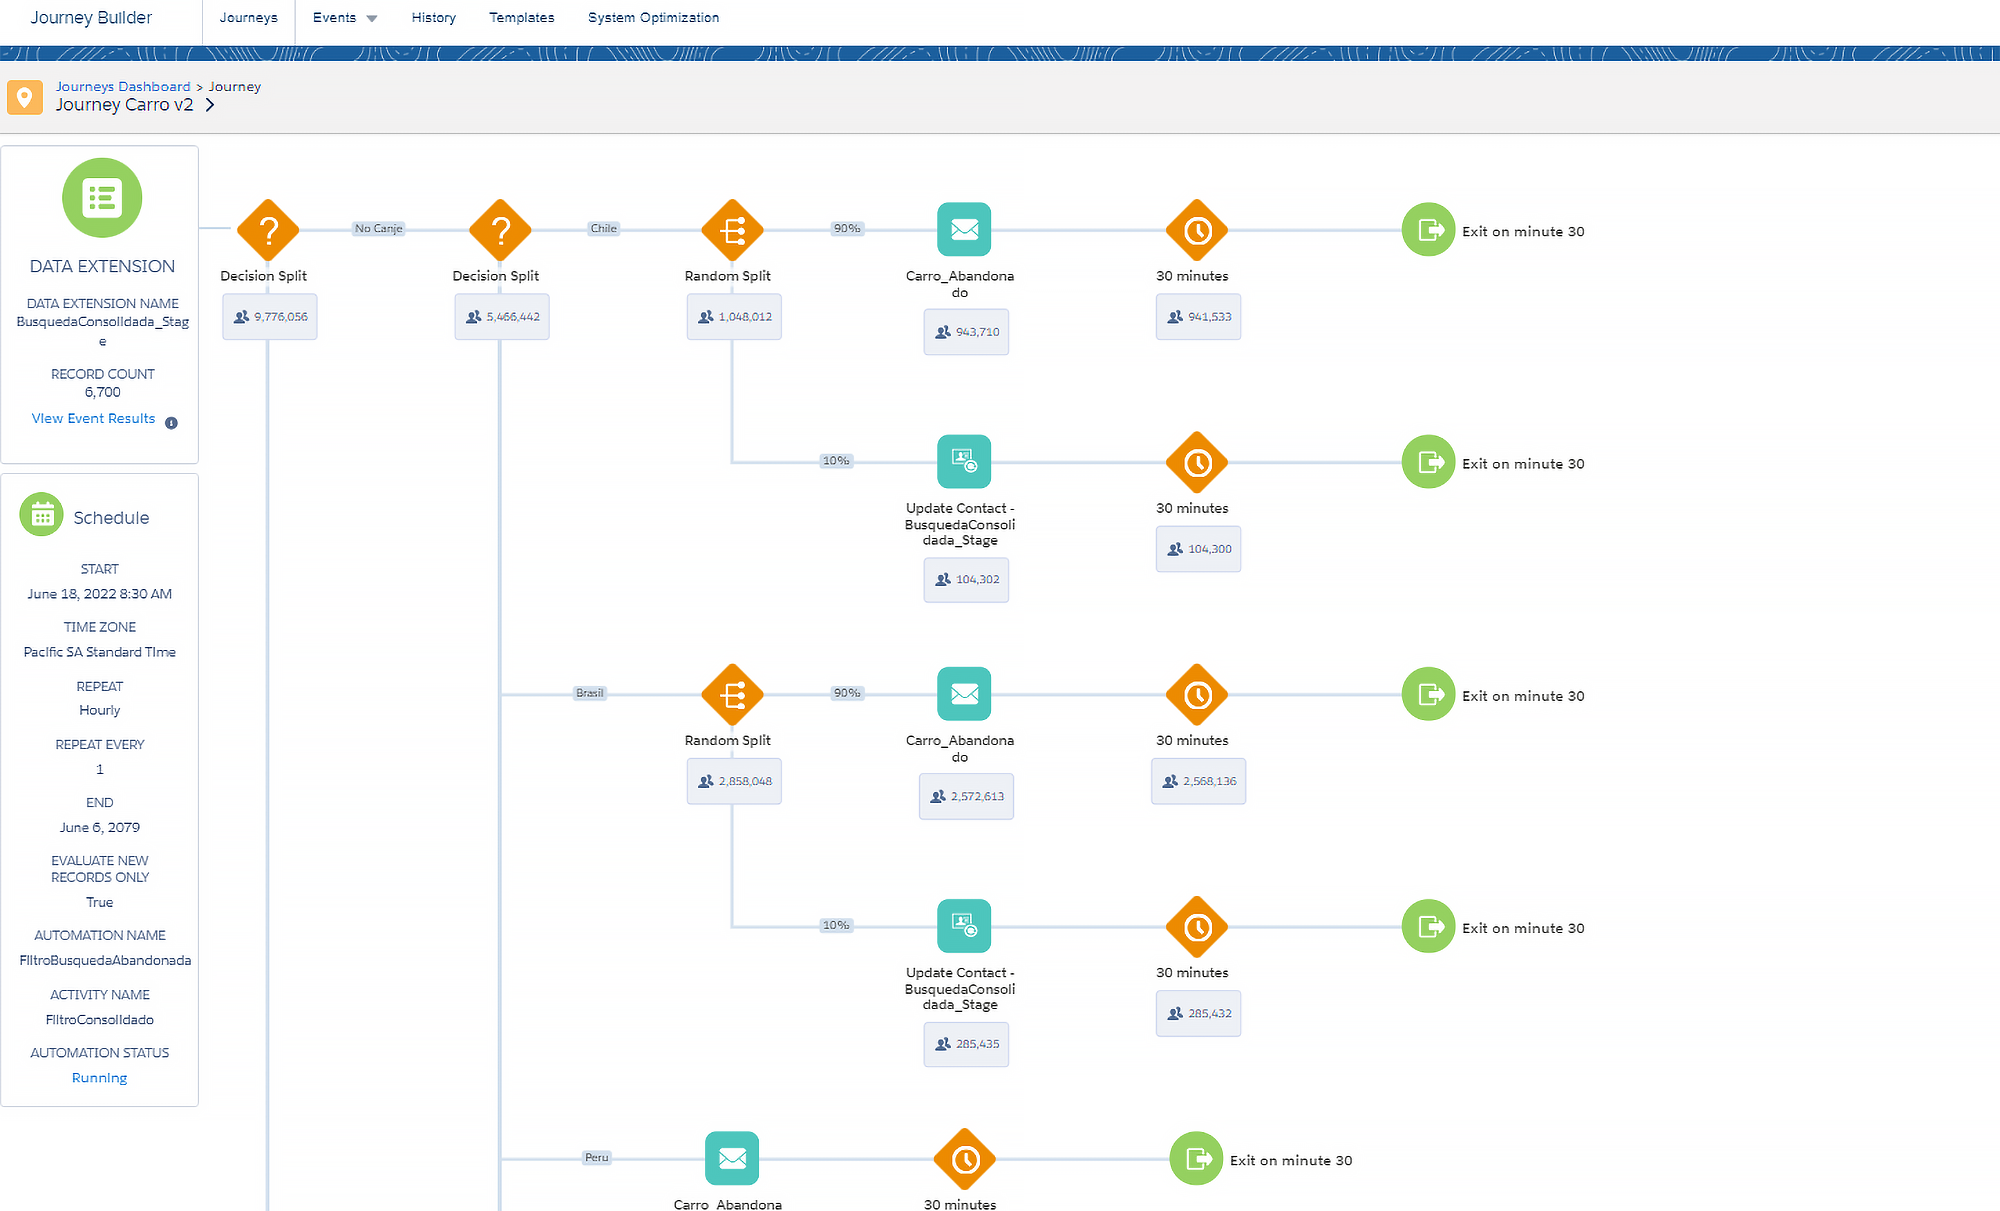
Task: Select 30 minutes wait with 941,533 count
Action: tap(1197, 230)
